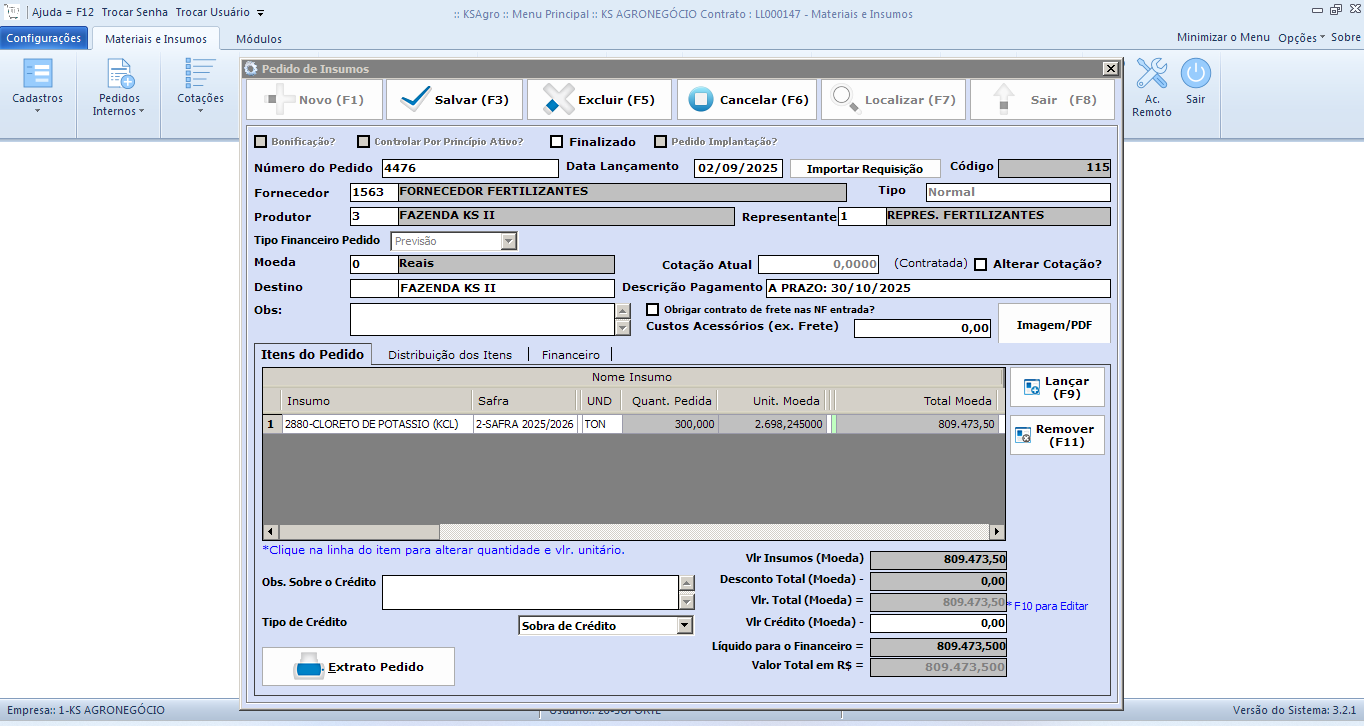The height and width of the screenshot is (726, 1364).
Task: Open the Pedidos Internos ribbon icon
Action: (119, 75)
